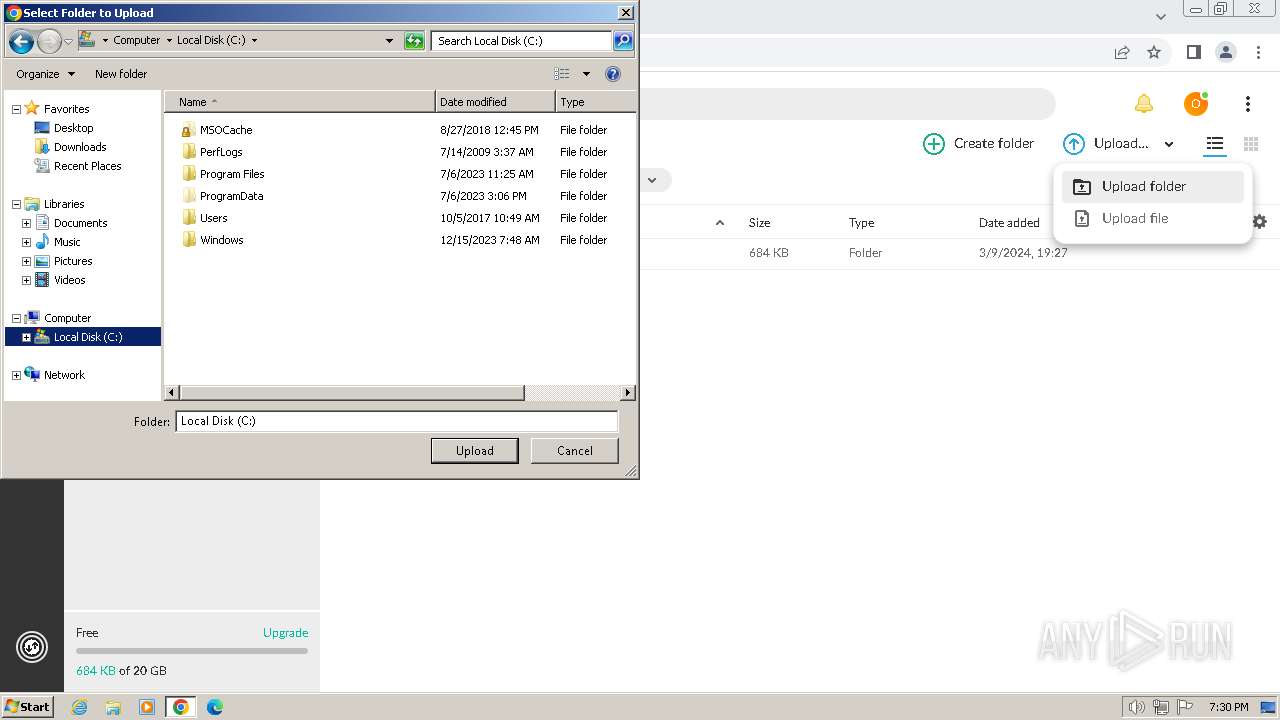Click the Upgrade link
1280x720 pixels.
click(285, 633)
